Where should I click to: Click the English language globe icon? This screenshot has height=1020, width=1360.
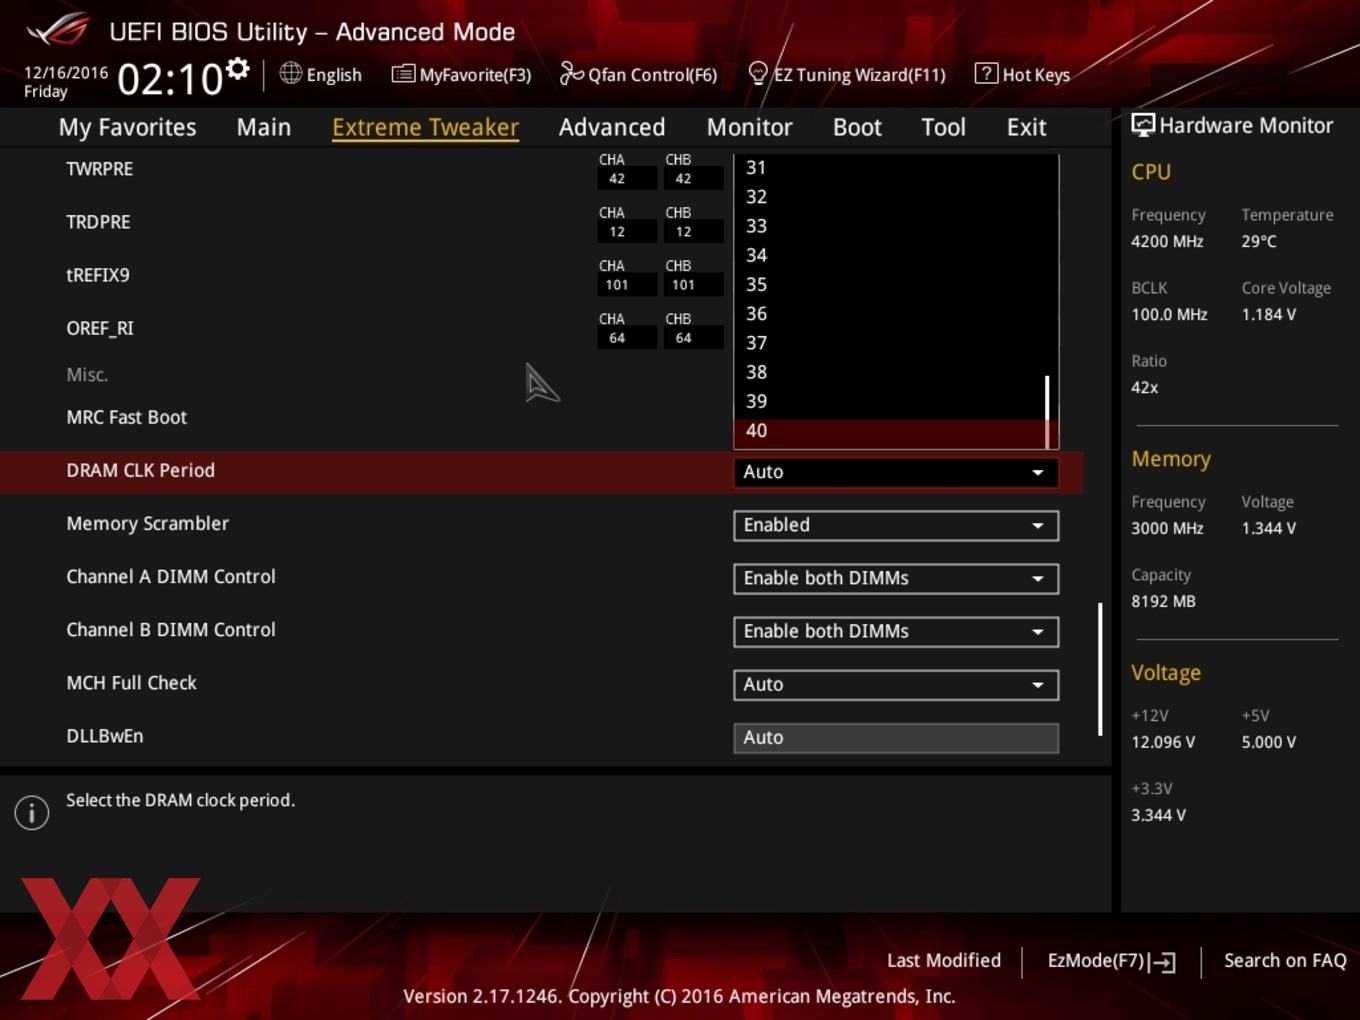pyautogui.click(x=290, y=73)
